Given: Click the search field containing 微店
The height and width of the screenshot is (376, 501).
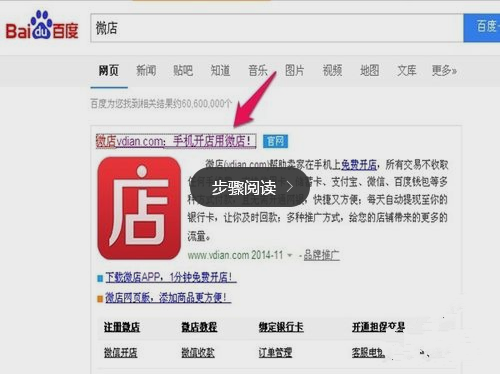Looking at the screenshot, I should click(277, 28).
